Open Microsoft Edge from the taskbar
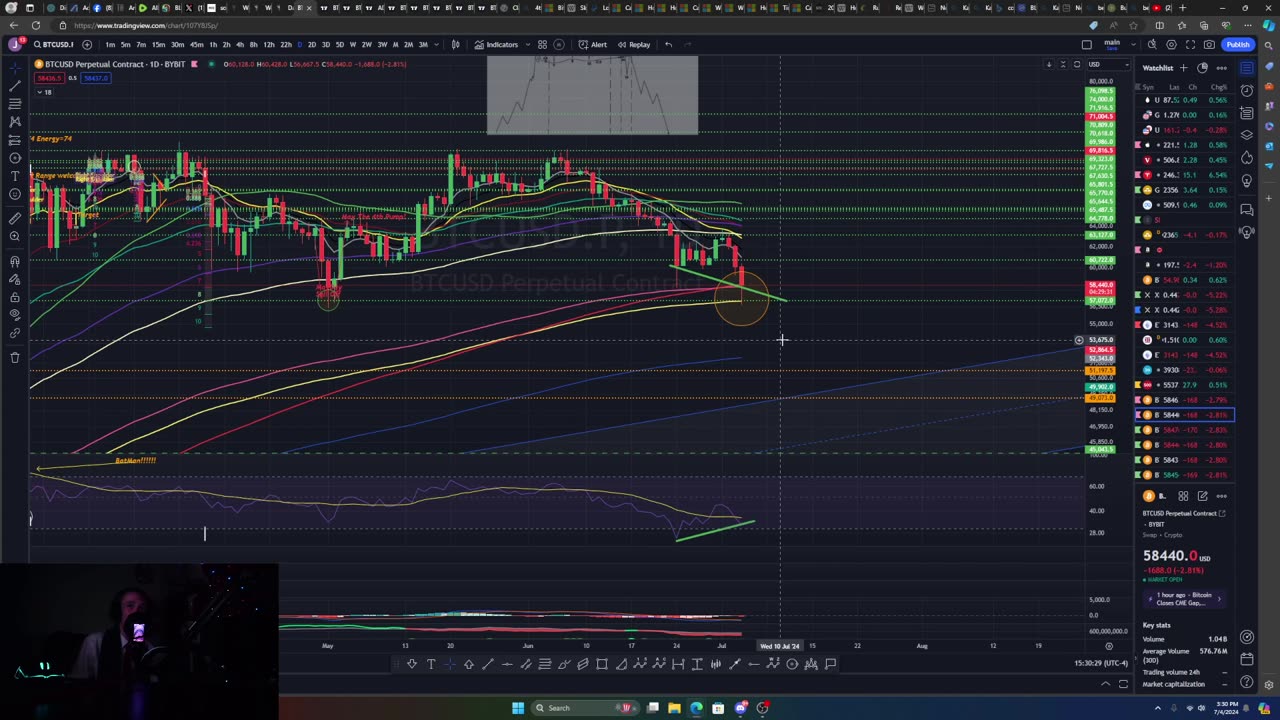 click(x=696, y=708)
